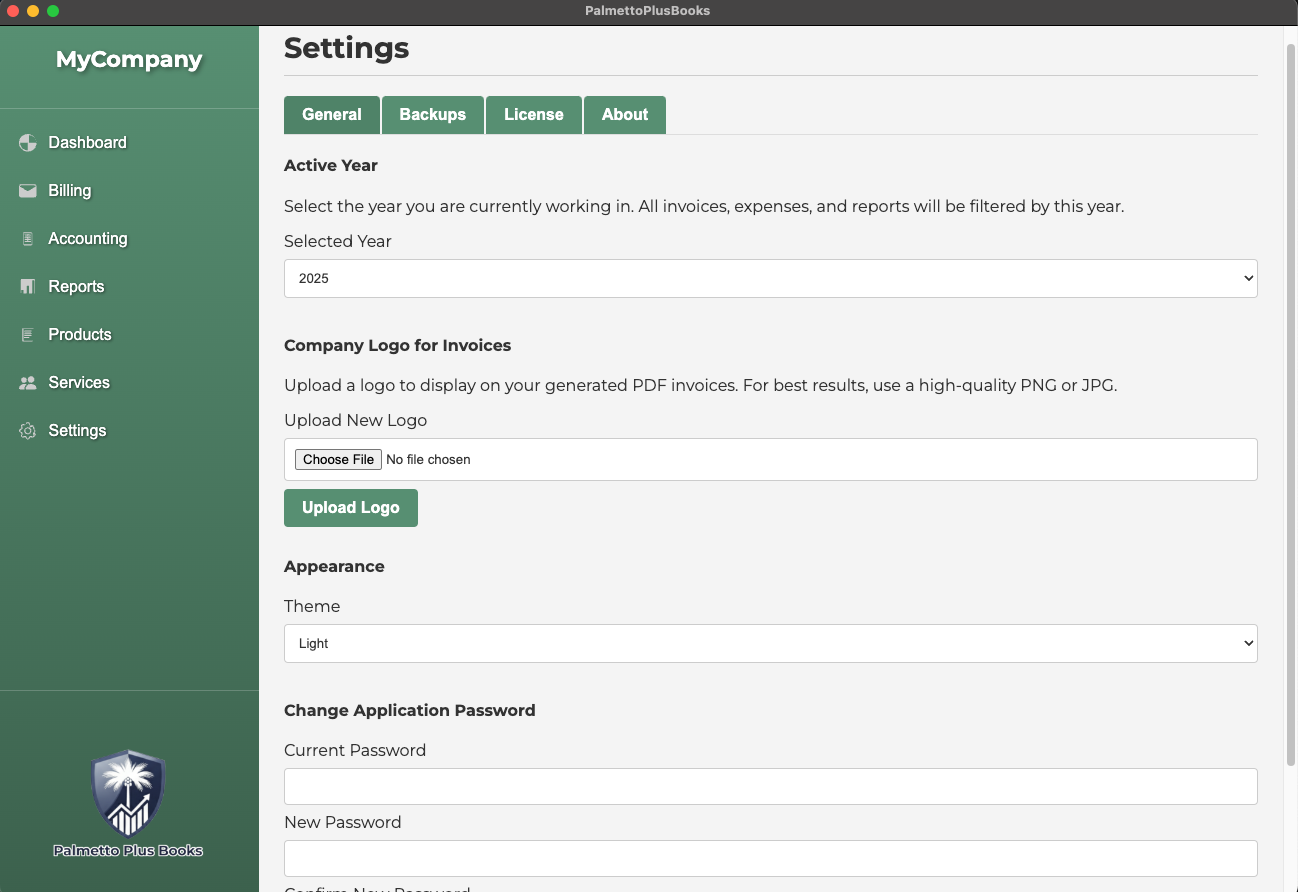
Task: Click the Billing envelope icon
Action: tap(28, 191)
